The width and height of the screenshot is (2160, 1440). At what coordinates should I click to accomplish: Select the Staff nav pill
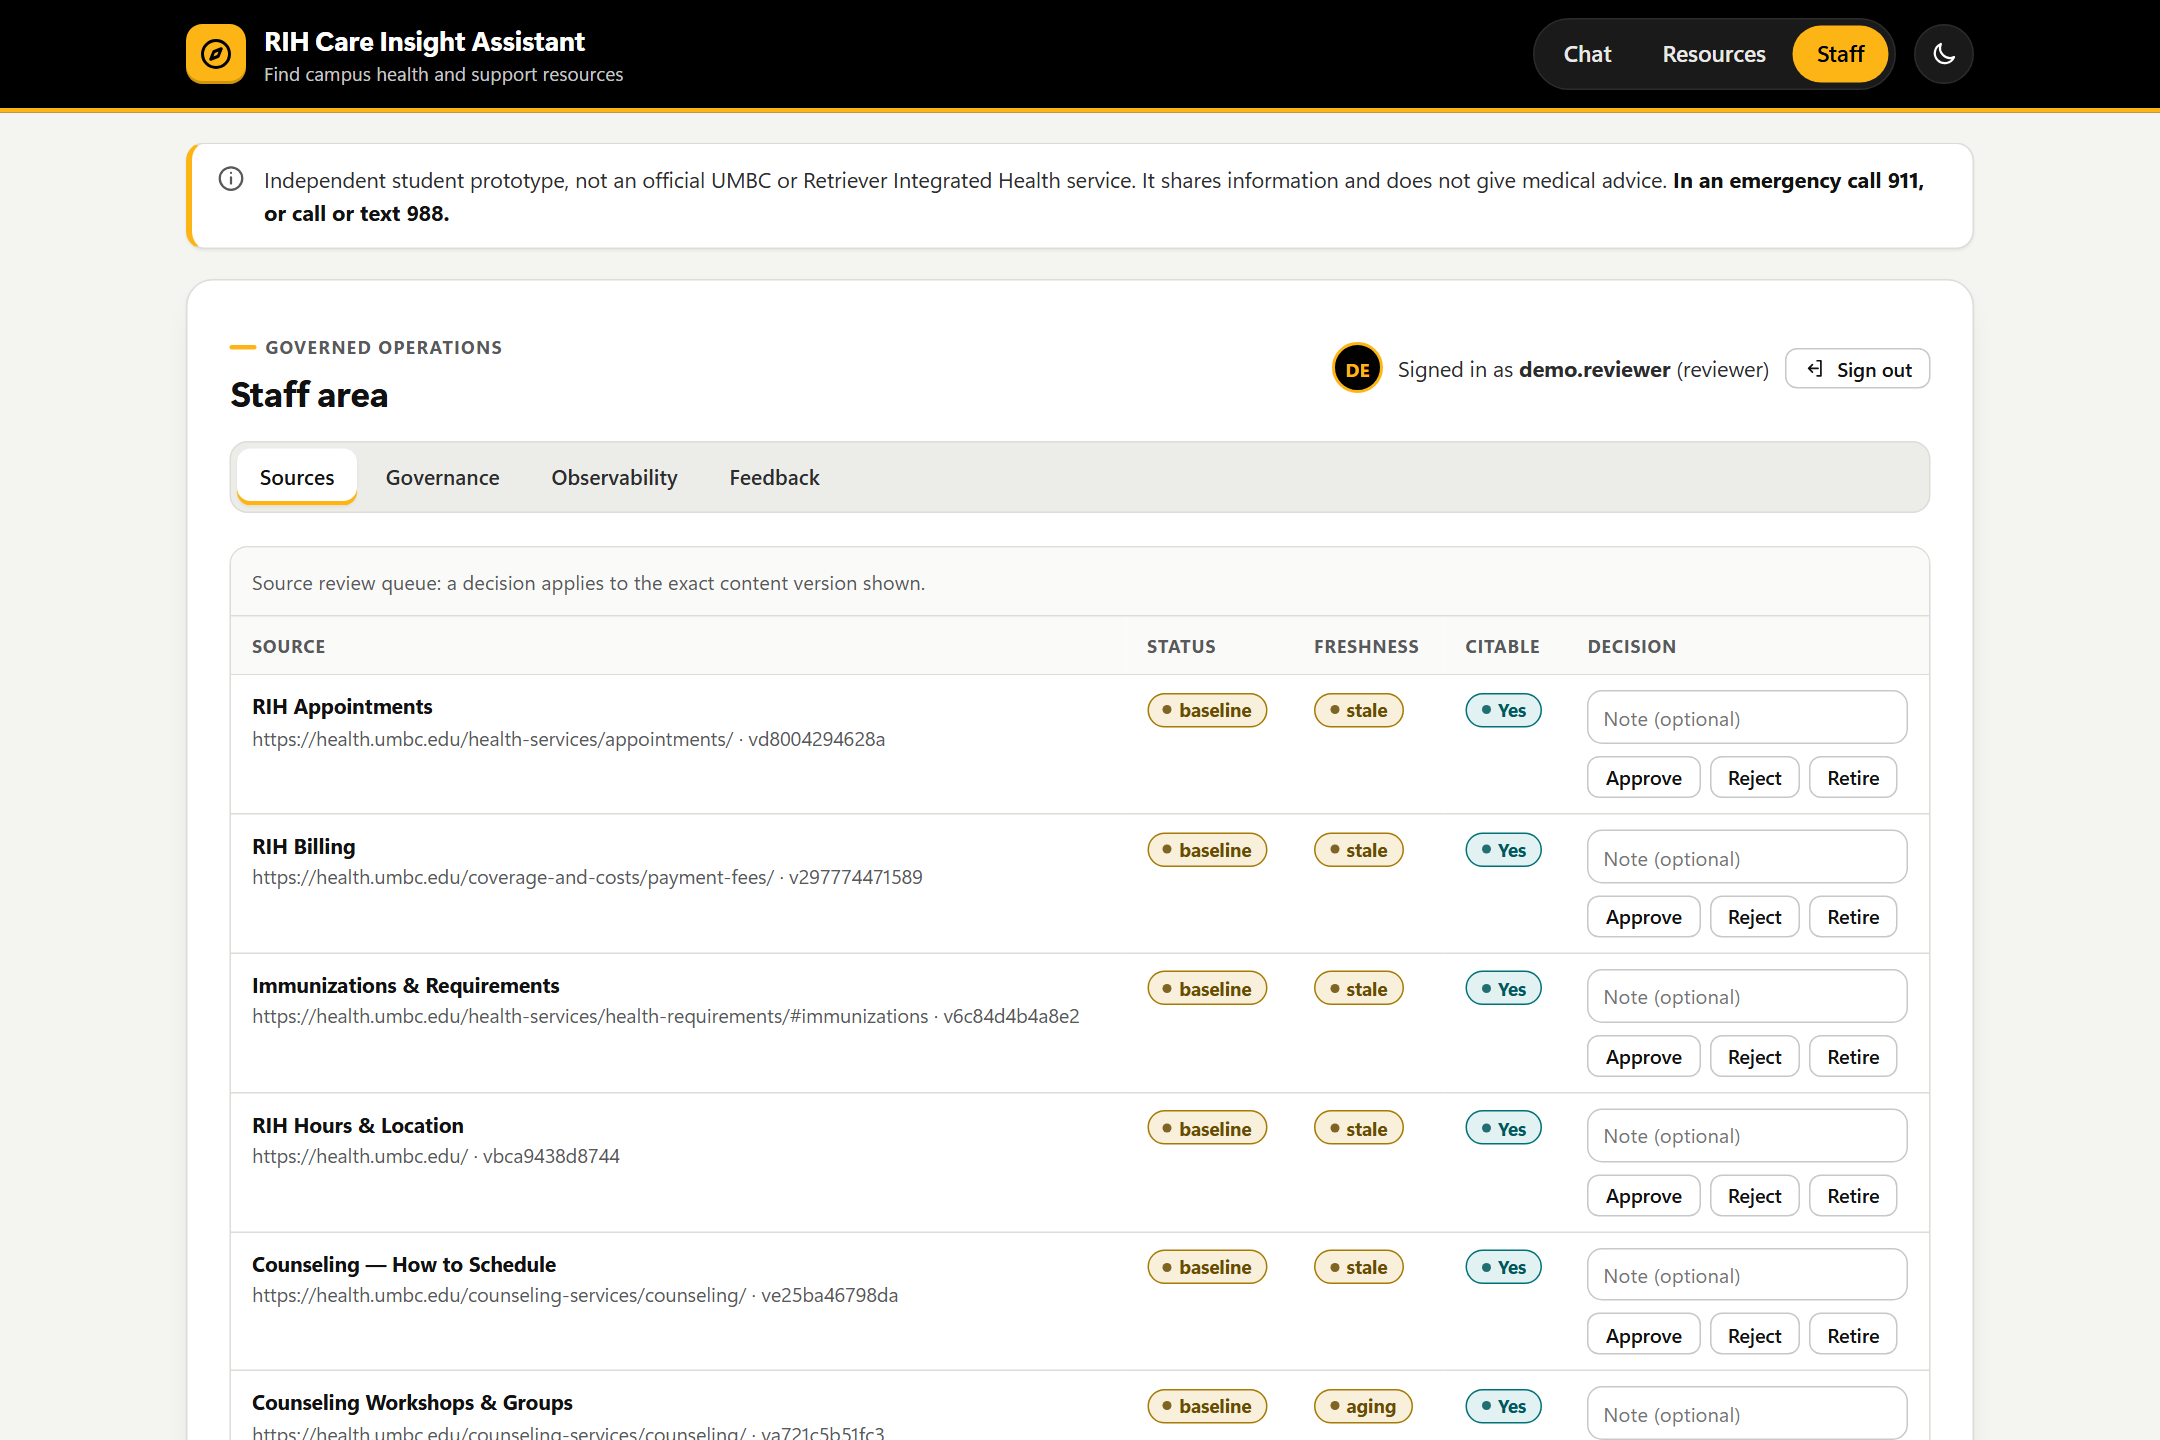(1840, 54)
